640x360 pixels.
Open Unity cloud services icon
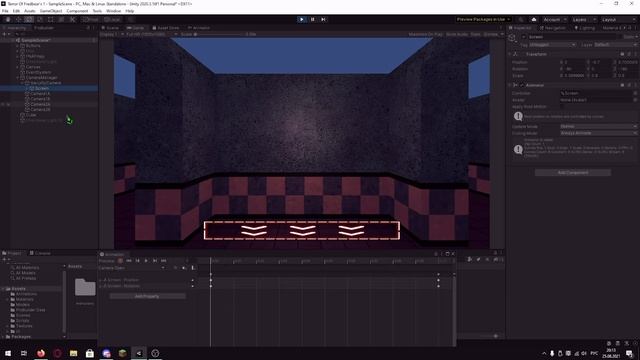(534, 19)
